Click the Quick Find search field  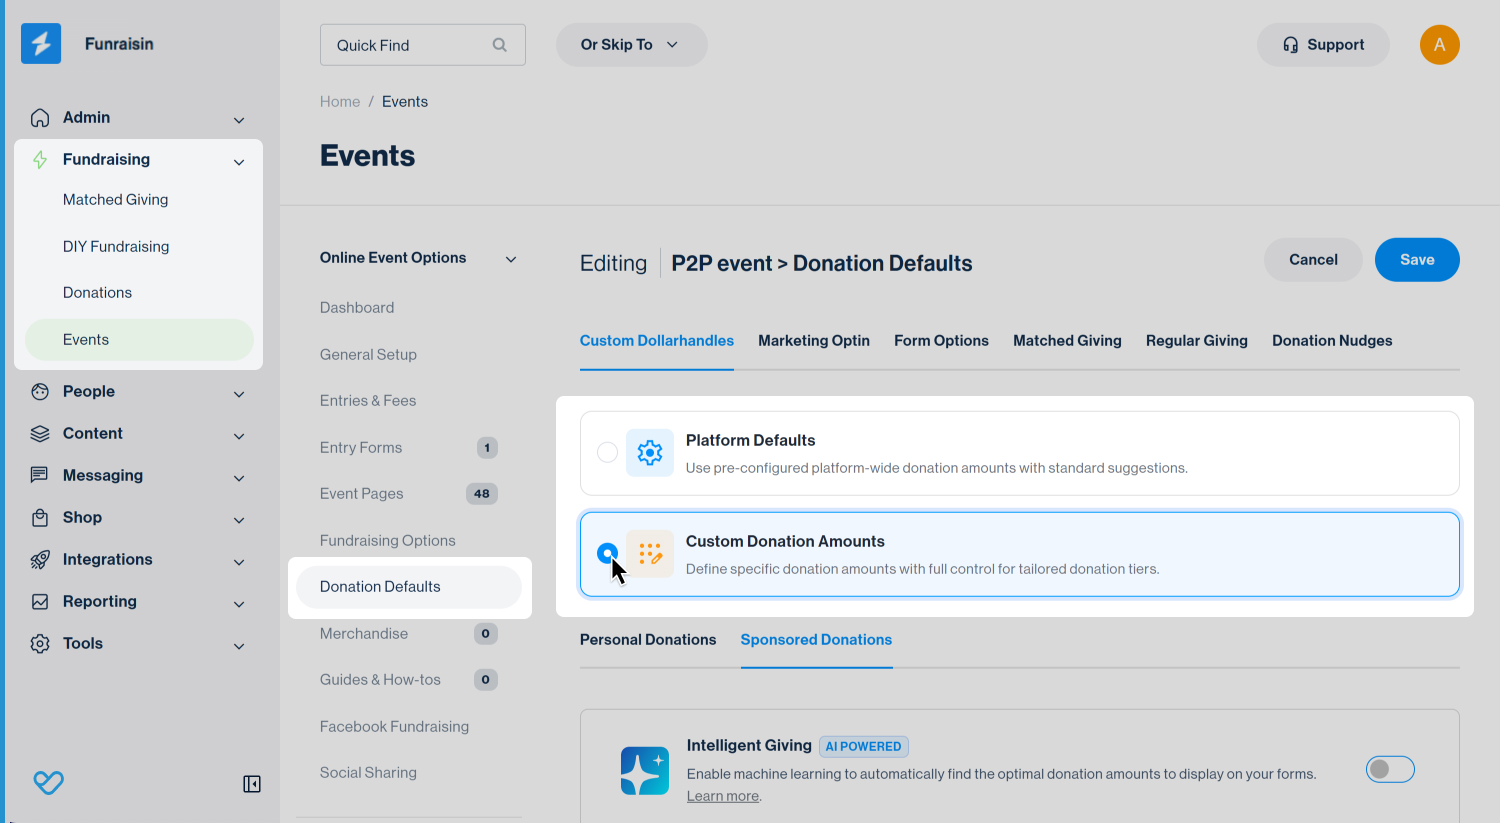pos(412,46)
